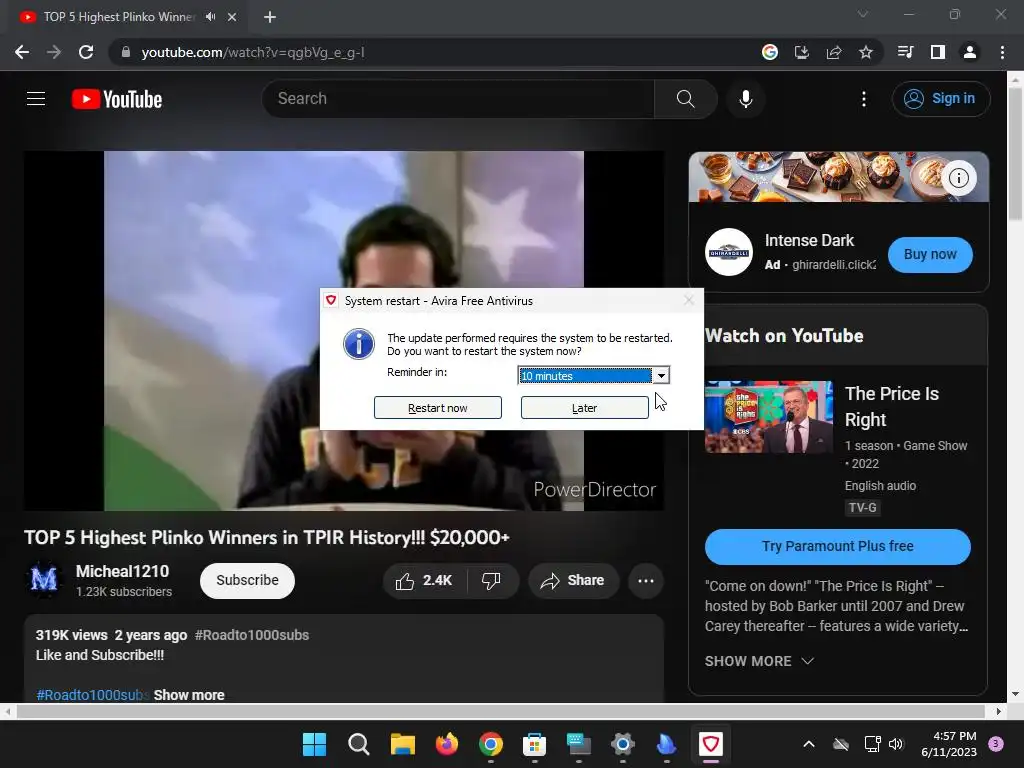This screenshot has width=1024, height=768.
Task: Open the Google icon in the address bar
Action: point(770,52)
